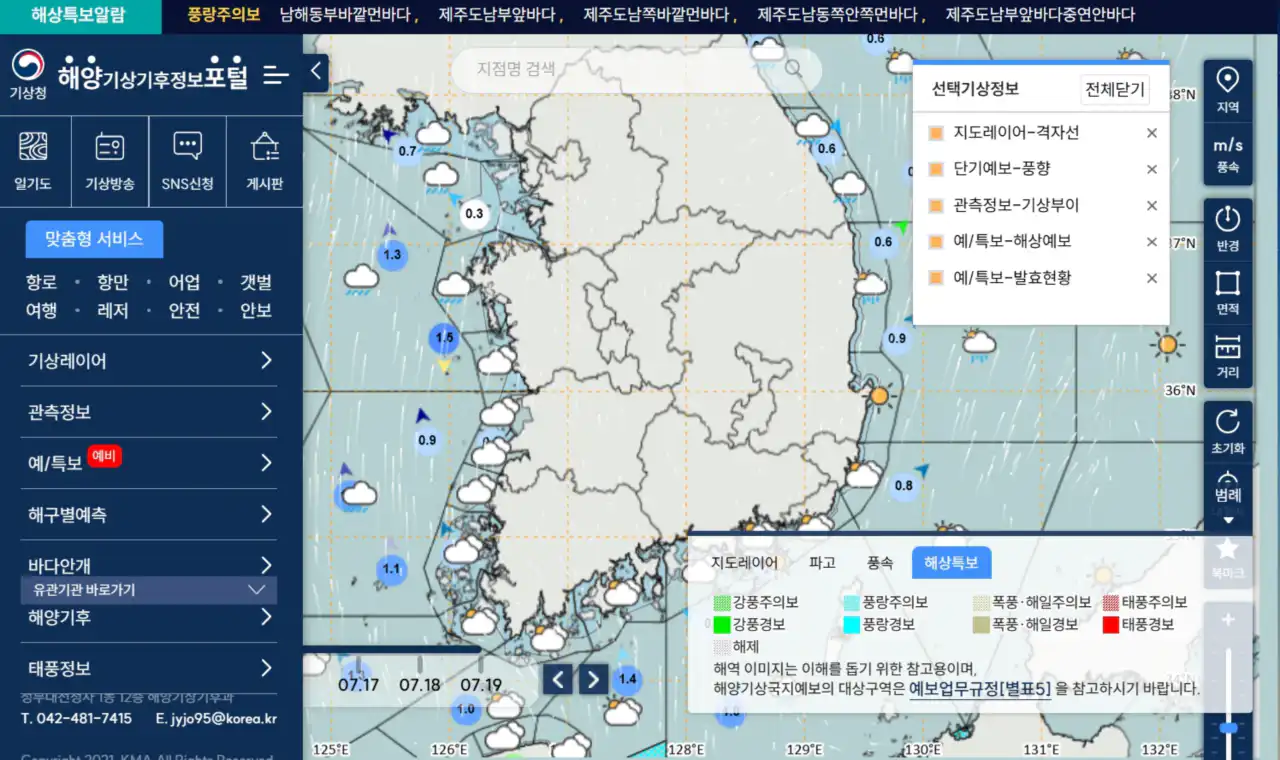Open the 갯벌 custom service link
The width and height of the screenshot is (1280, 760).
click(x=256, y=283)
